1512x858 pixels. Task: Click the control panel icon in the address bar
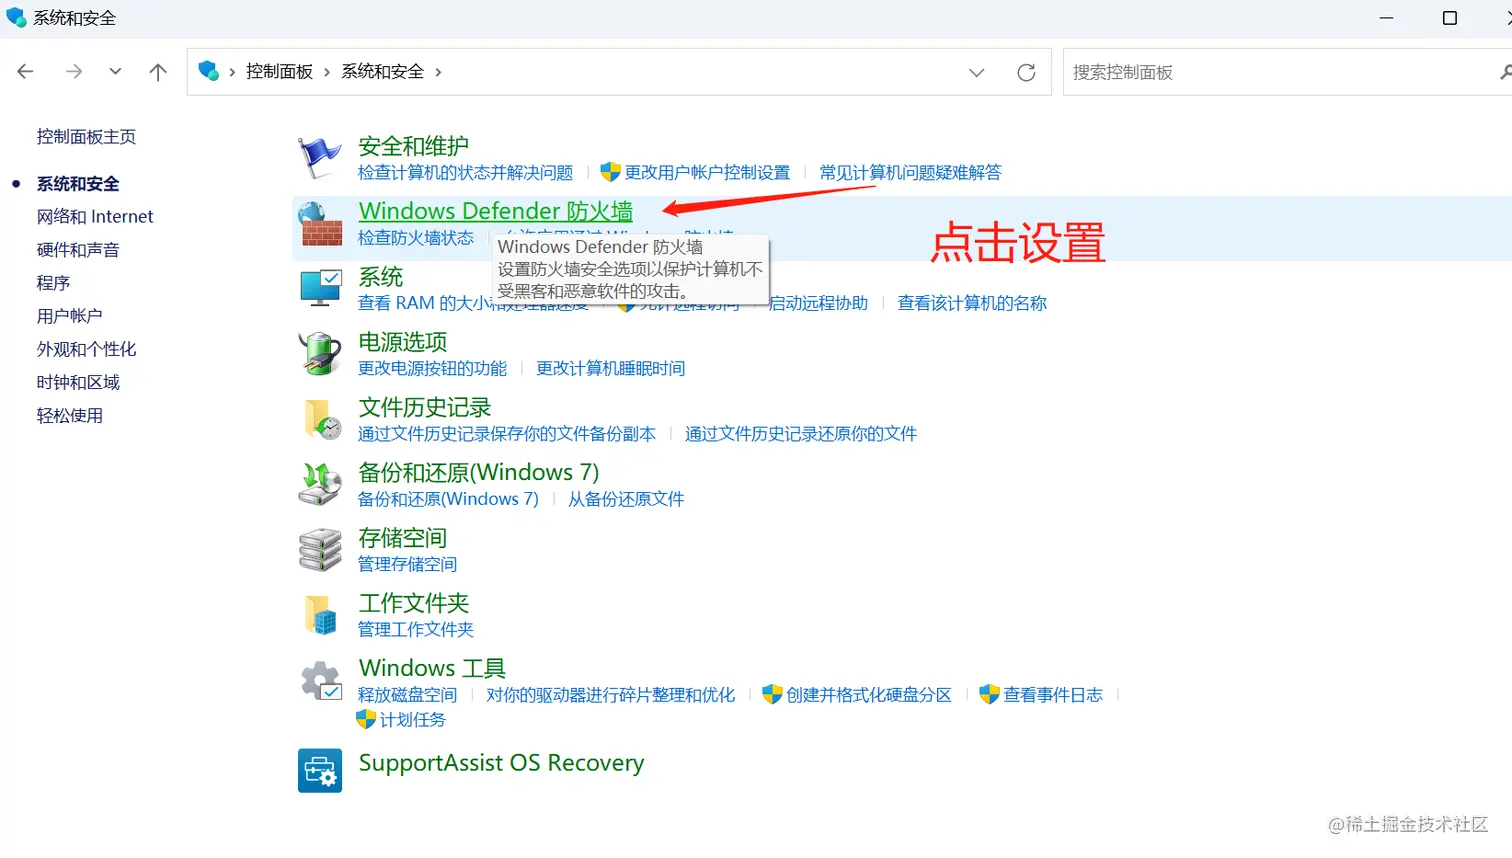pyautogui.click(x=208, y=71)
